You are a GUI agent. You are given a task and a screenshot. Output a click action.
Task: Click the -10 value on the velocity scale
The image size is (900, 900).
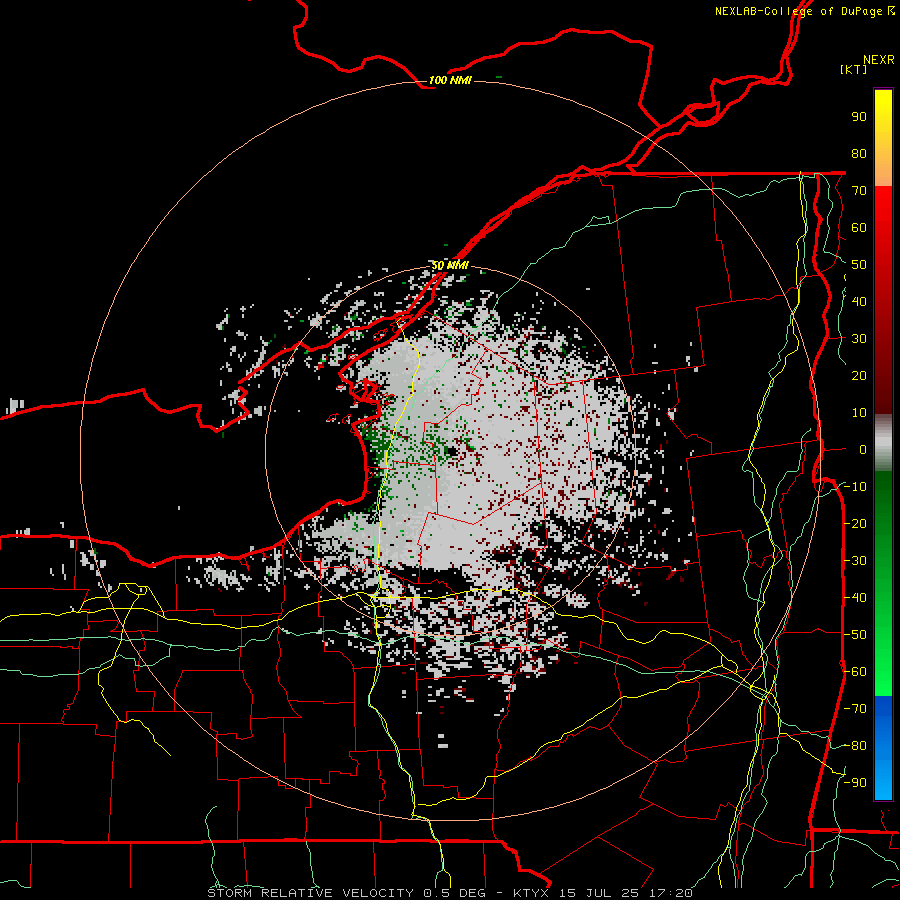point(855,487)
